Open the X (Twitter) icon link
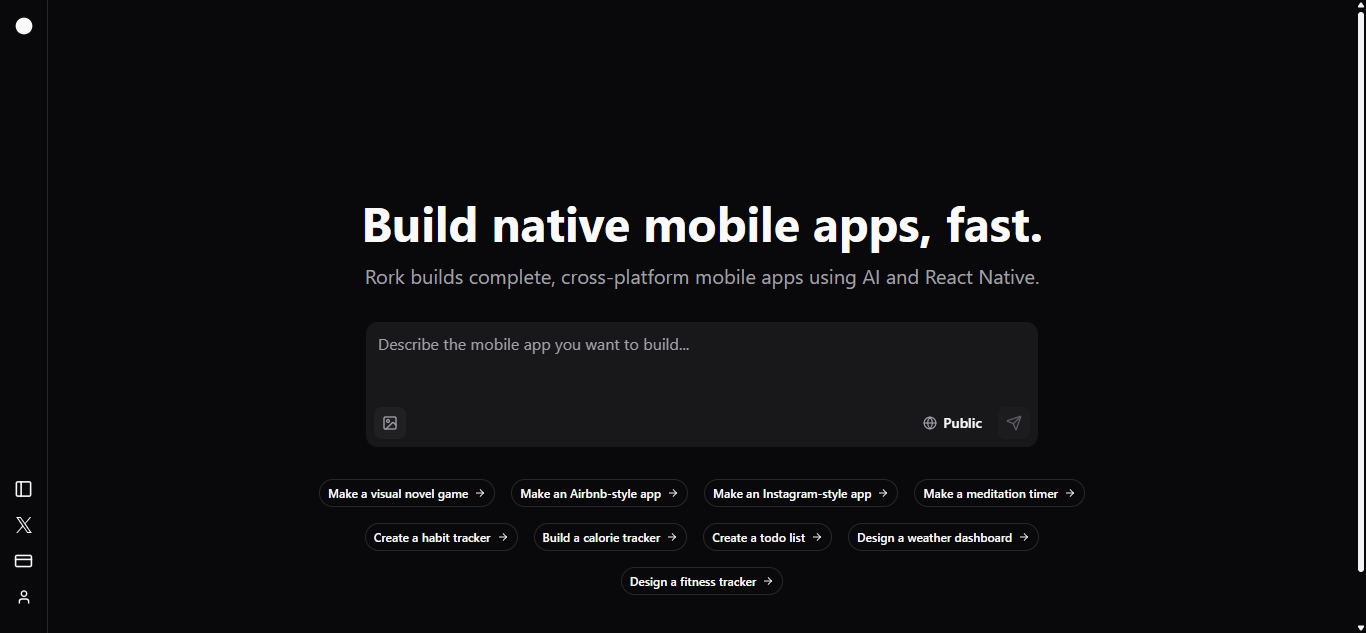 (24, 525)
